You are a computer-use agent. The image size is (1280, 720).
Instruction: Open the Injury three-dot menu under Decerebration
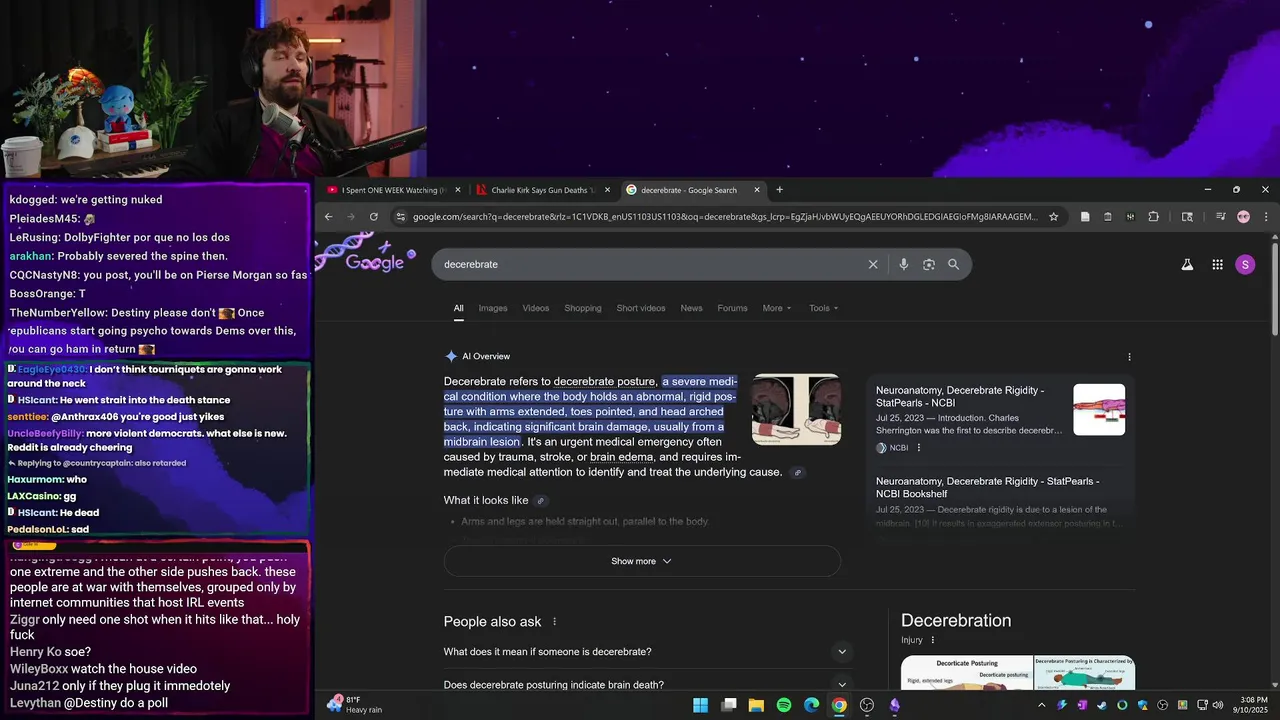(x=933, y=640)
